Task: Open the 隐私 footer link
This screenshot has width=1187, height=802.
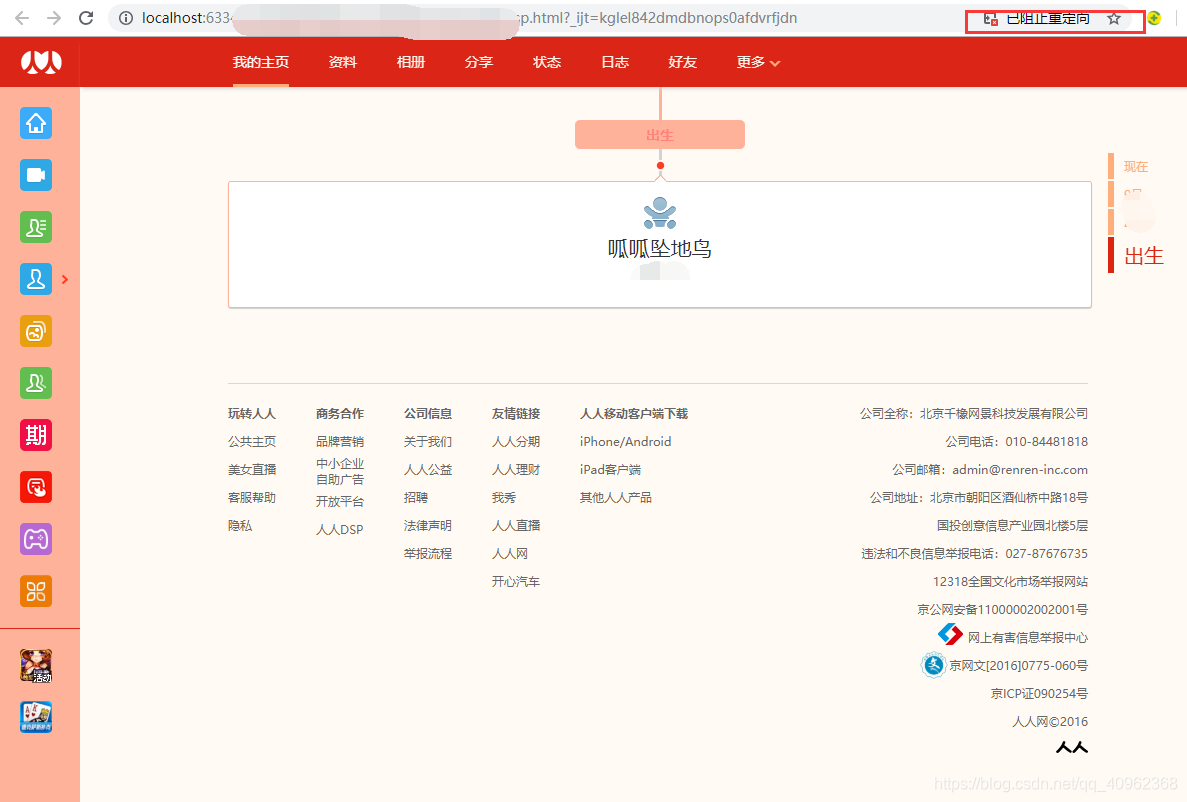Action: point(240,526)
